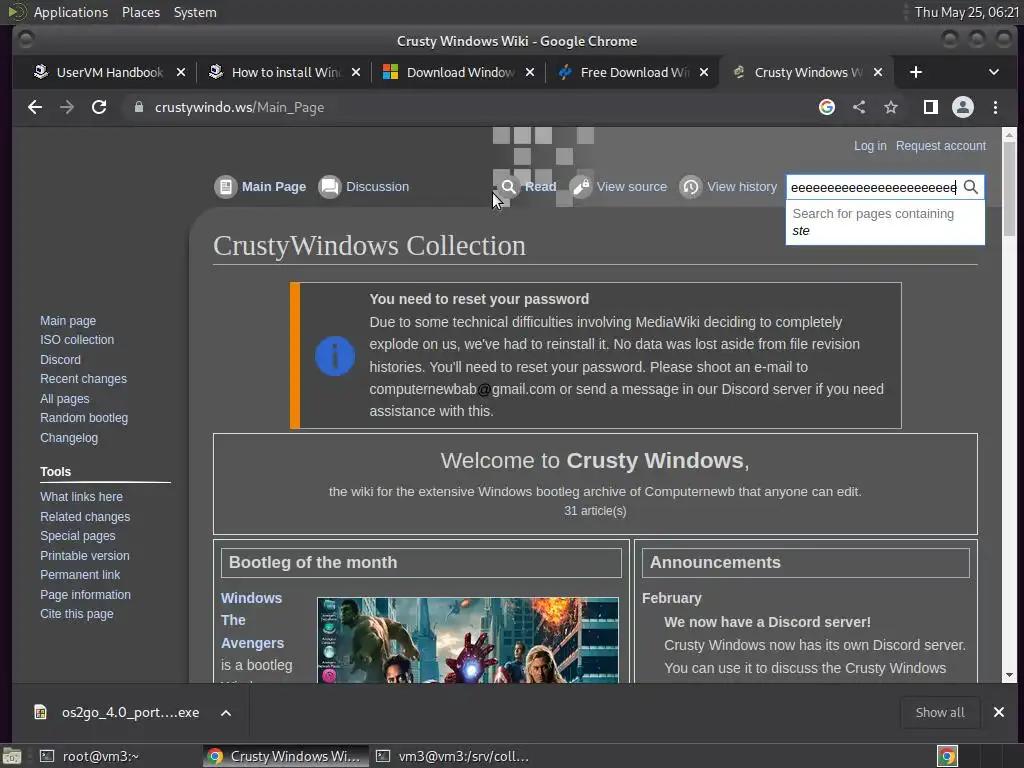Click Show all downloads button
The height and width of the screenshot is (768, 1024).
tap(940, 712)
